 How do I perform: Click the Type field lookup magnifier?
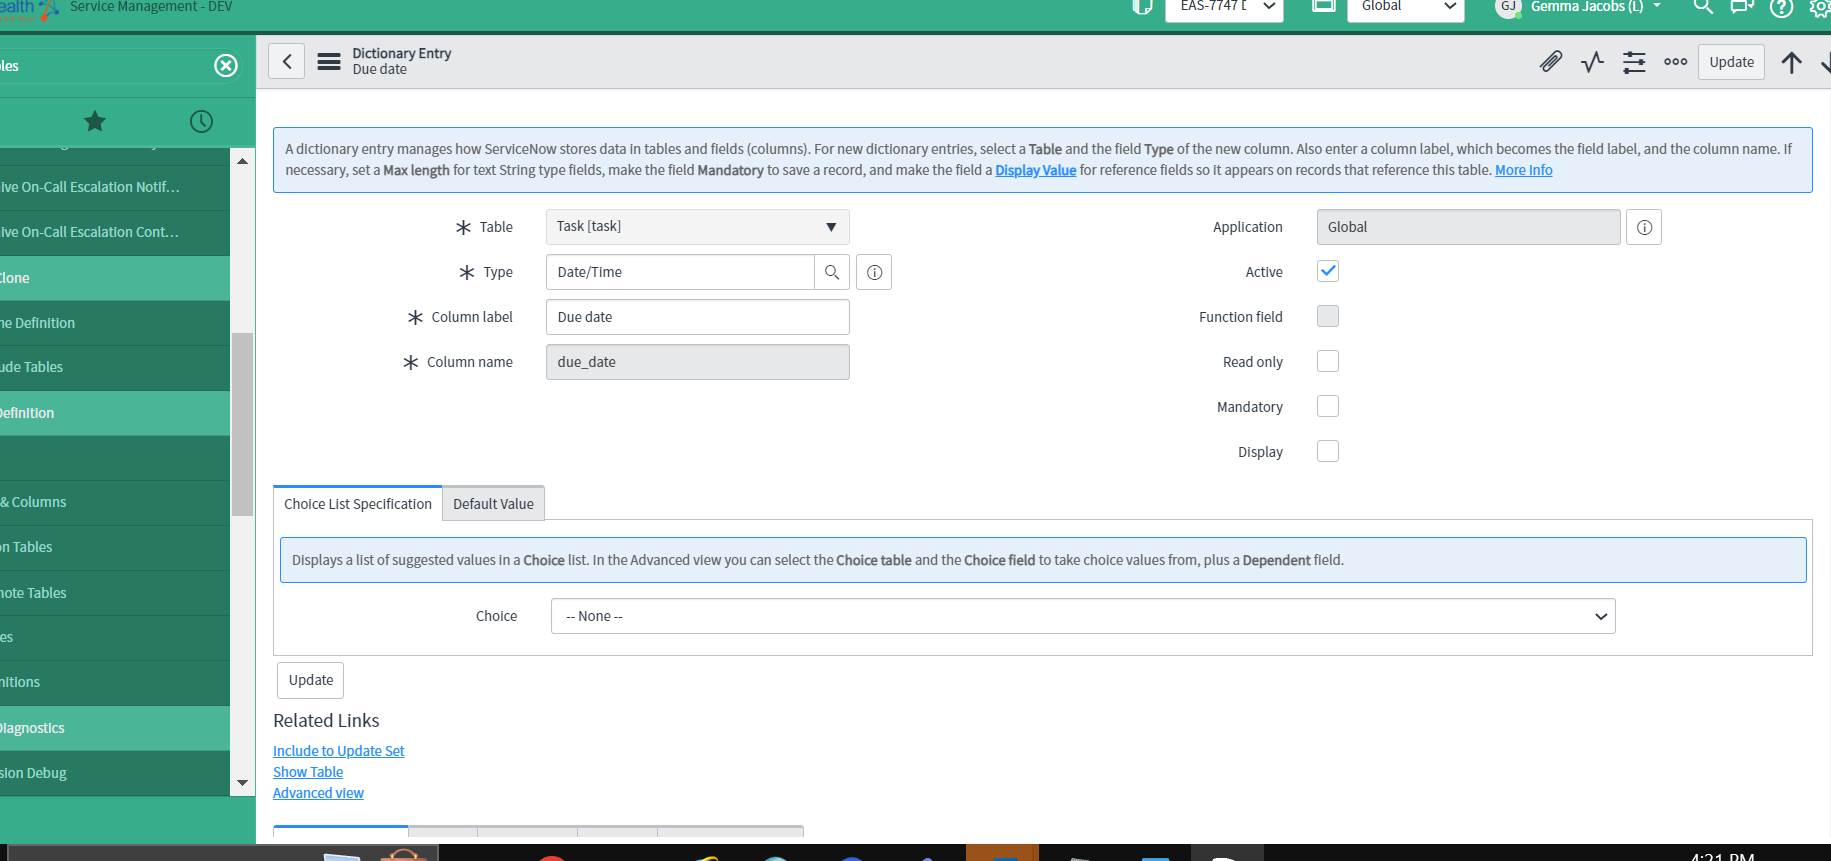(832, 272)
